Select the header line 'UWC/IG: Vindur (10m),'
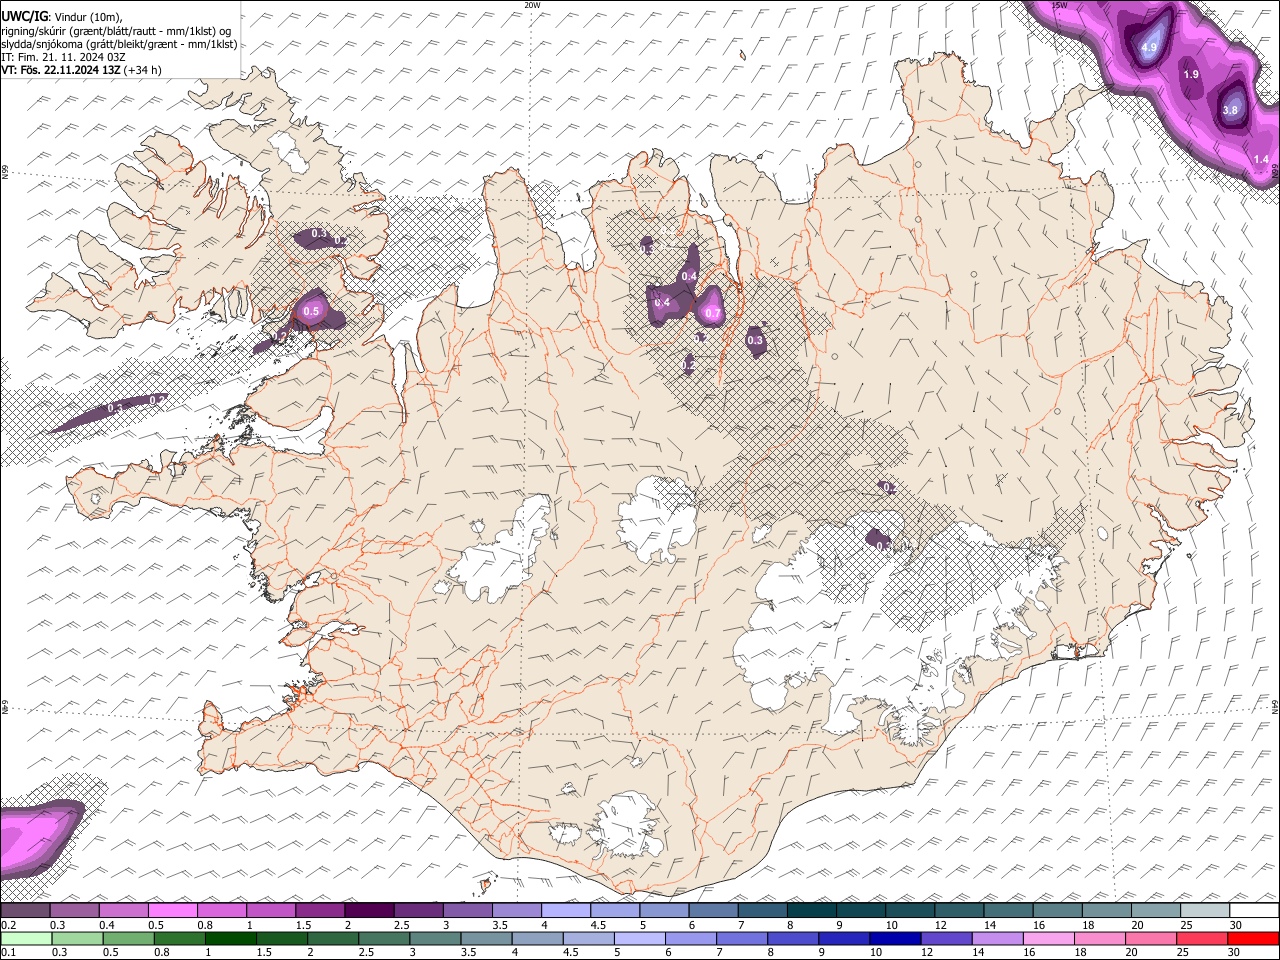Viewport: 1280px width, 960px height. click(60, 16)
